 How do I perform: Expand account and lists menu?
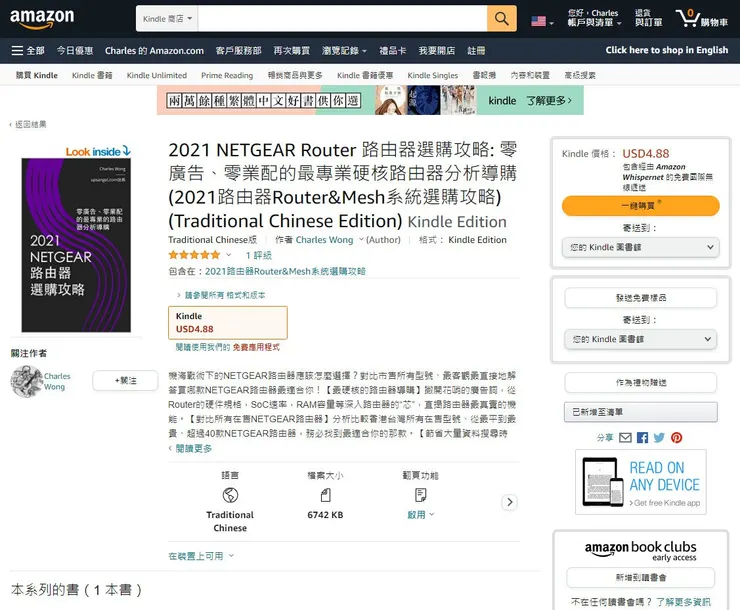(594, 18)
